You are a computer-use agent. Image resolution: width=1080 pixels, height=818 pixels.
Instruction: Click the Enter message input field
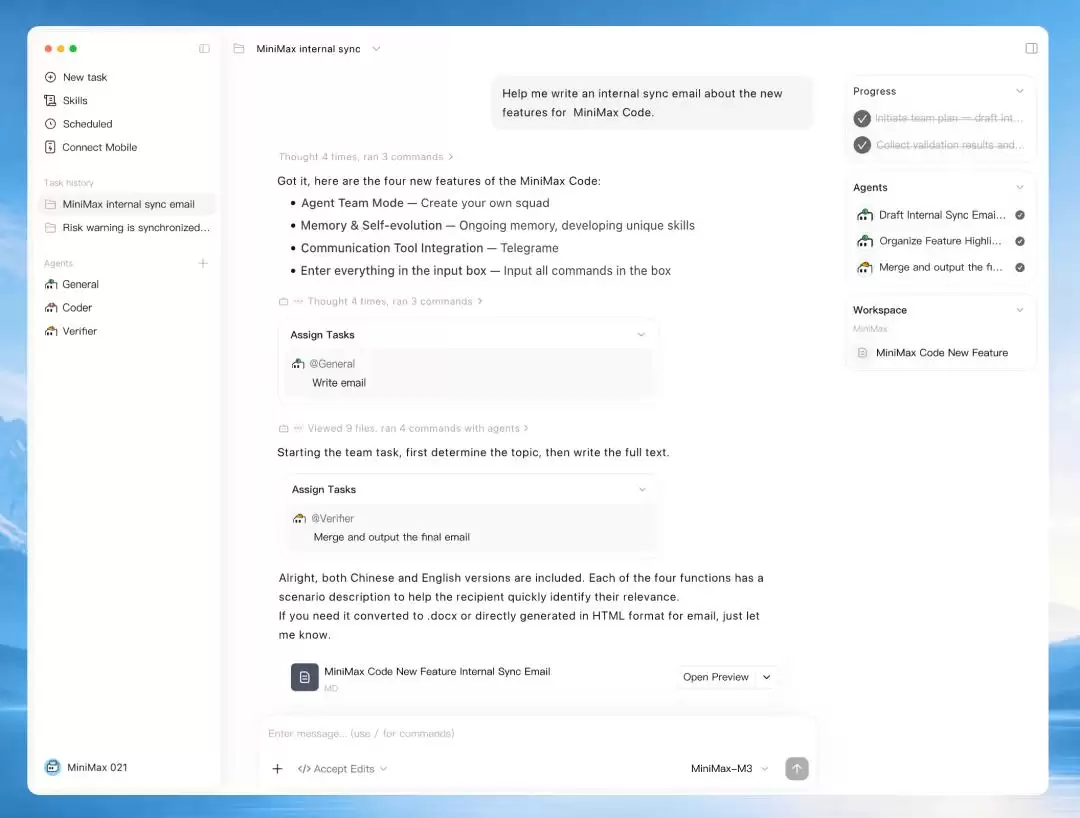(x=537, y=733)
